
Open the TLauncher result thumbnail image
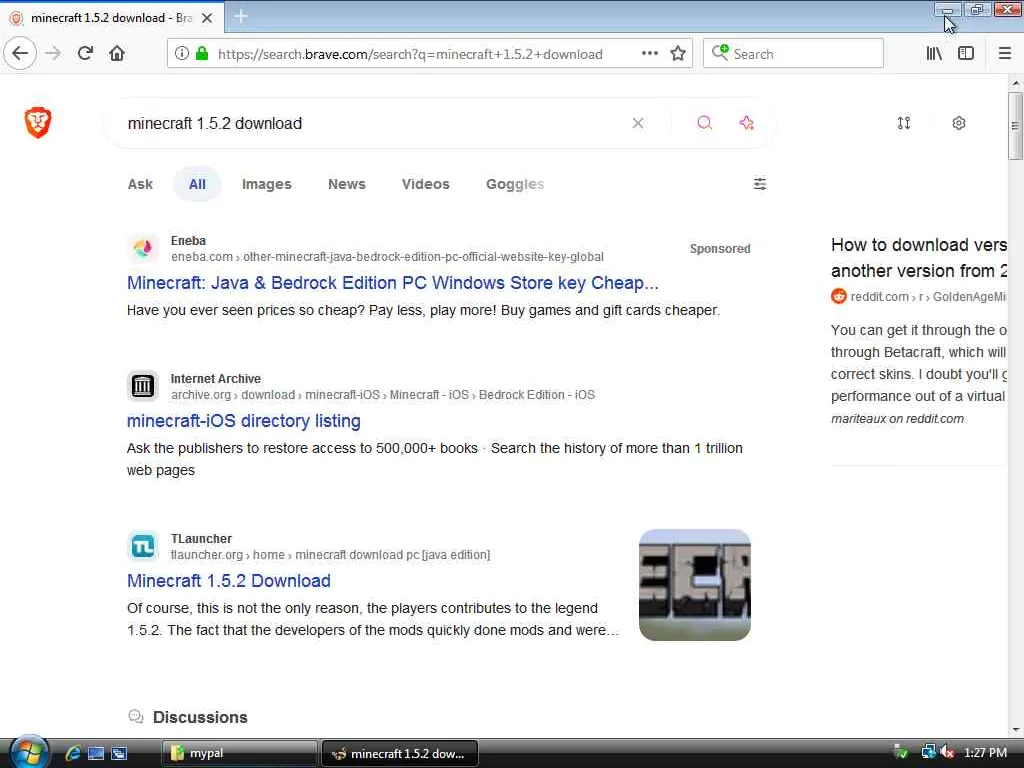pos(695,584)
